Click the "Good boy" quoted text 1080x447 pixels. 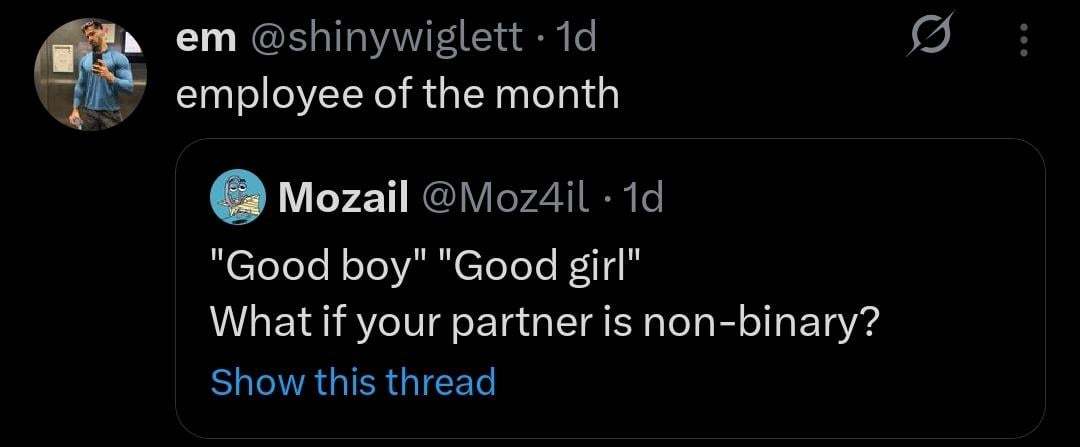tap(316, 268)
